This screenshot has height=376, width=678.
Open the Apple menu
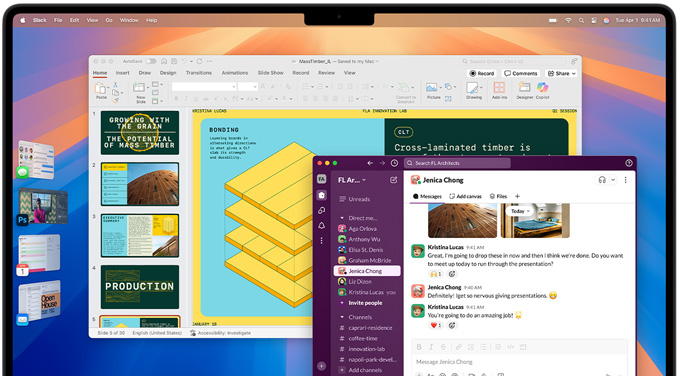22,20
